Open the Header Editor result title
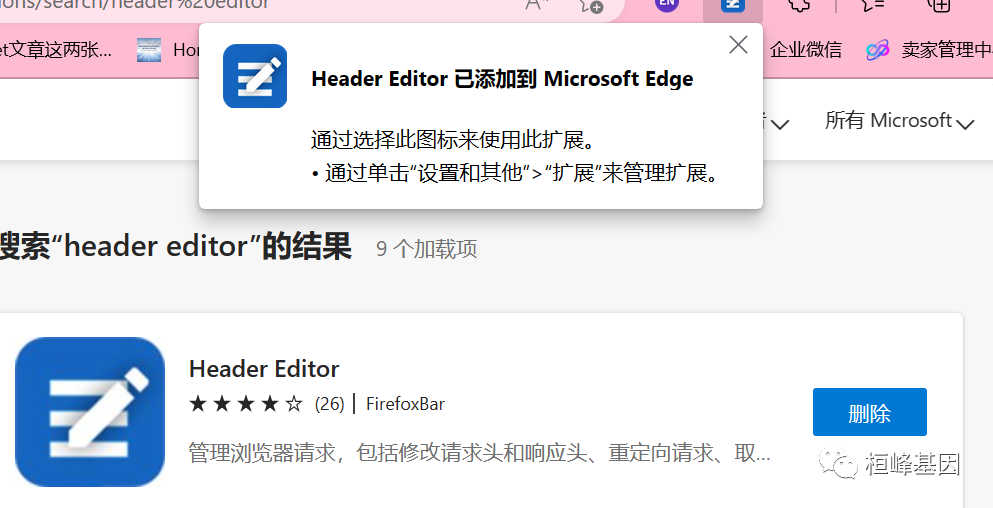 (x=264, y=369)
